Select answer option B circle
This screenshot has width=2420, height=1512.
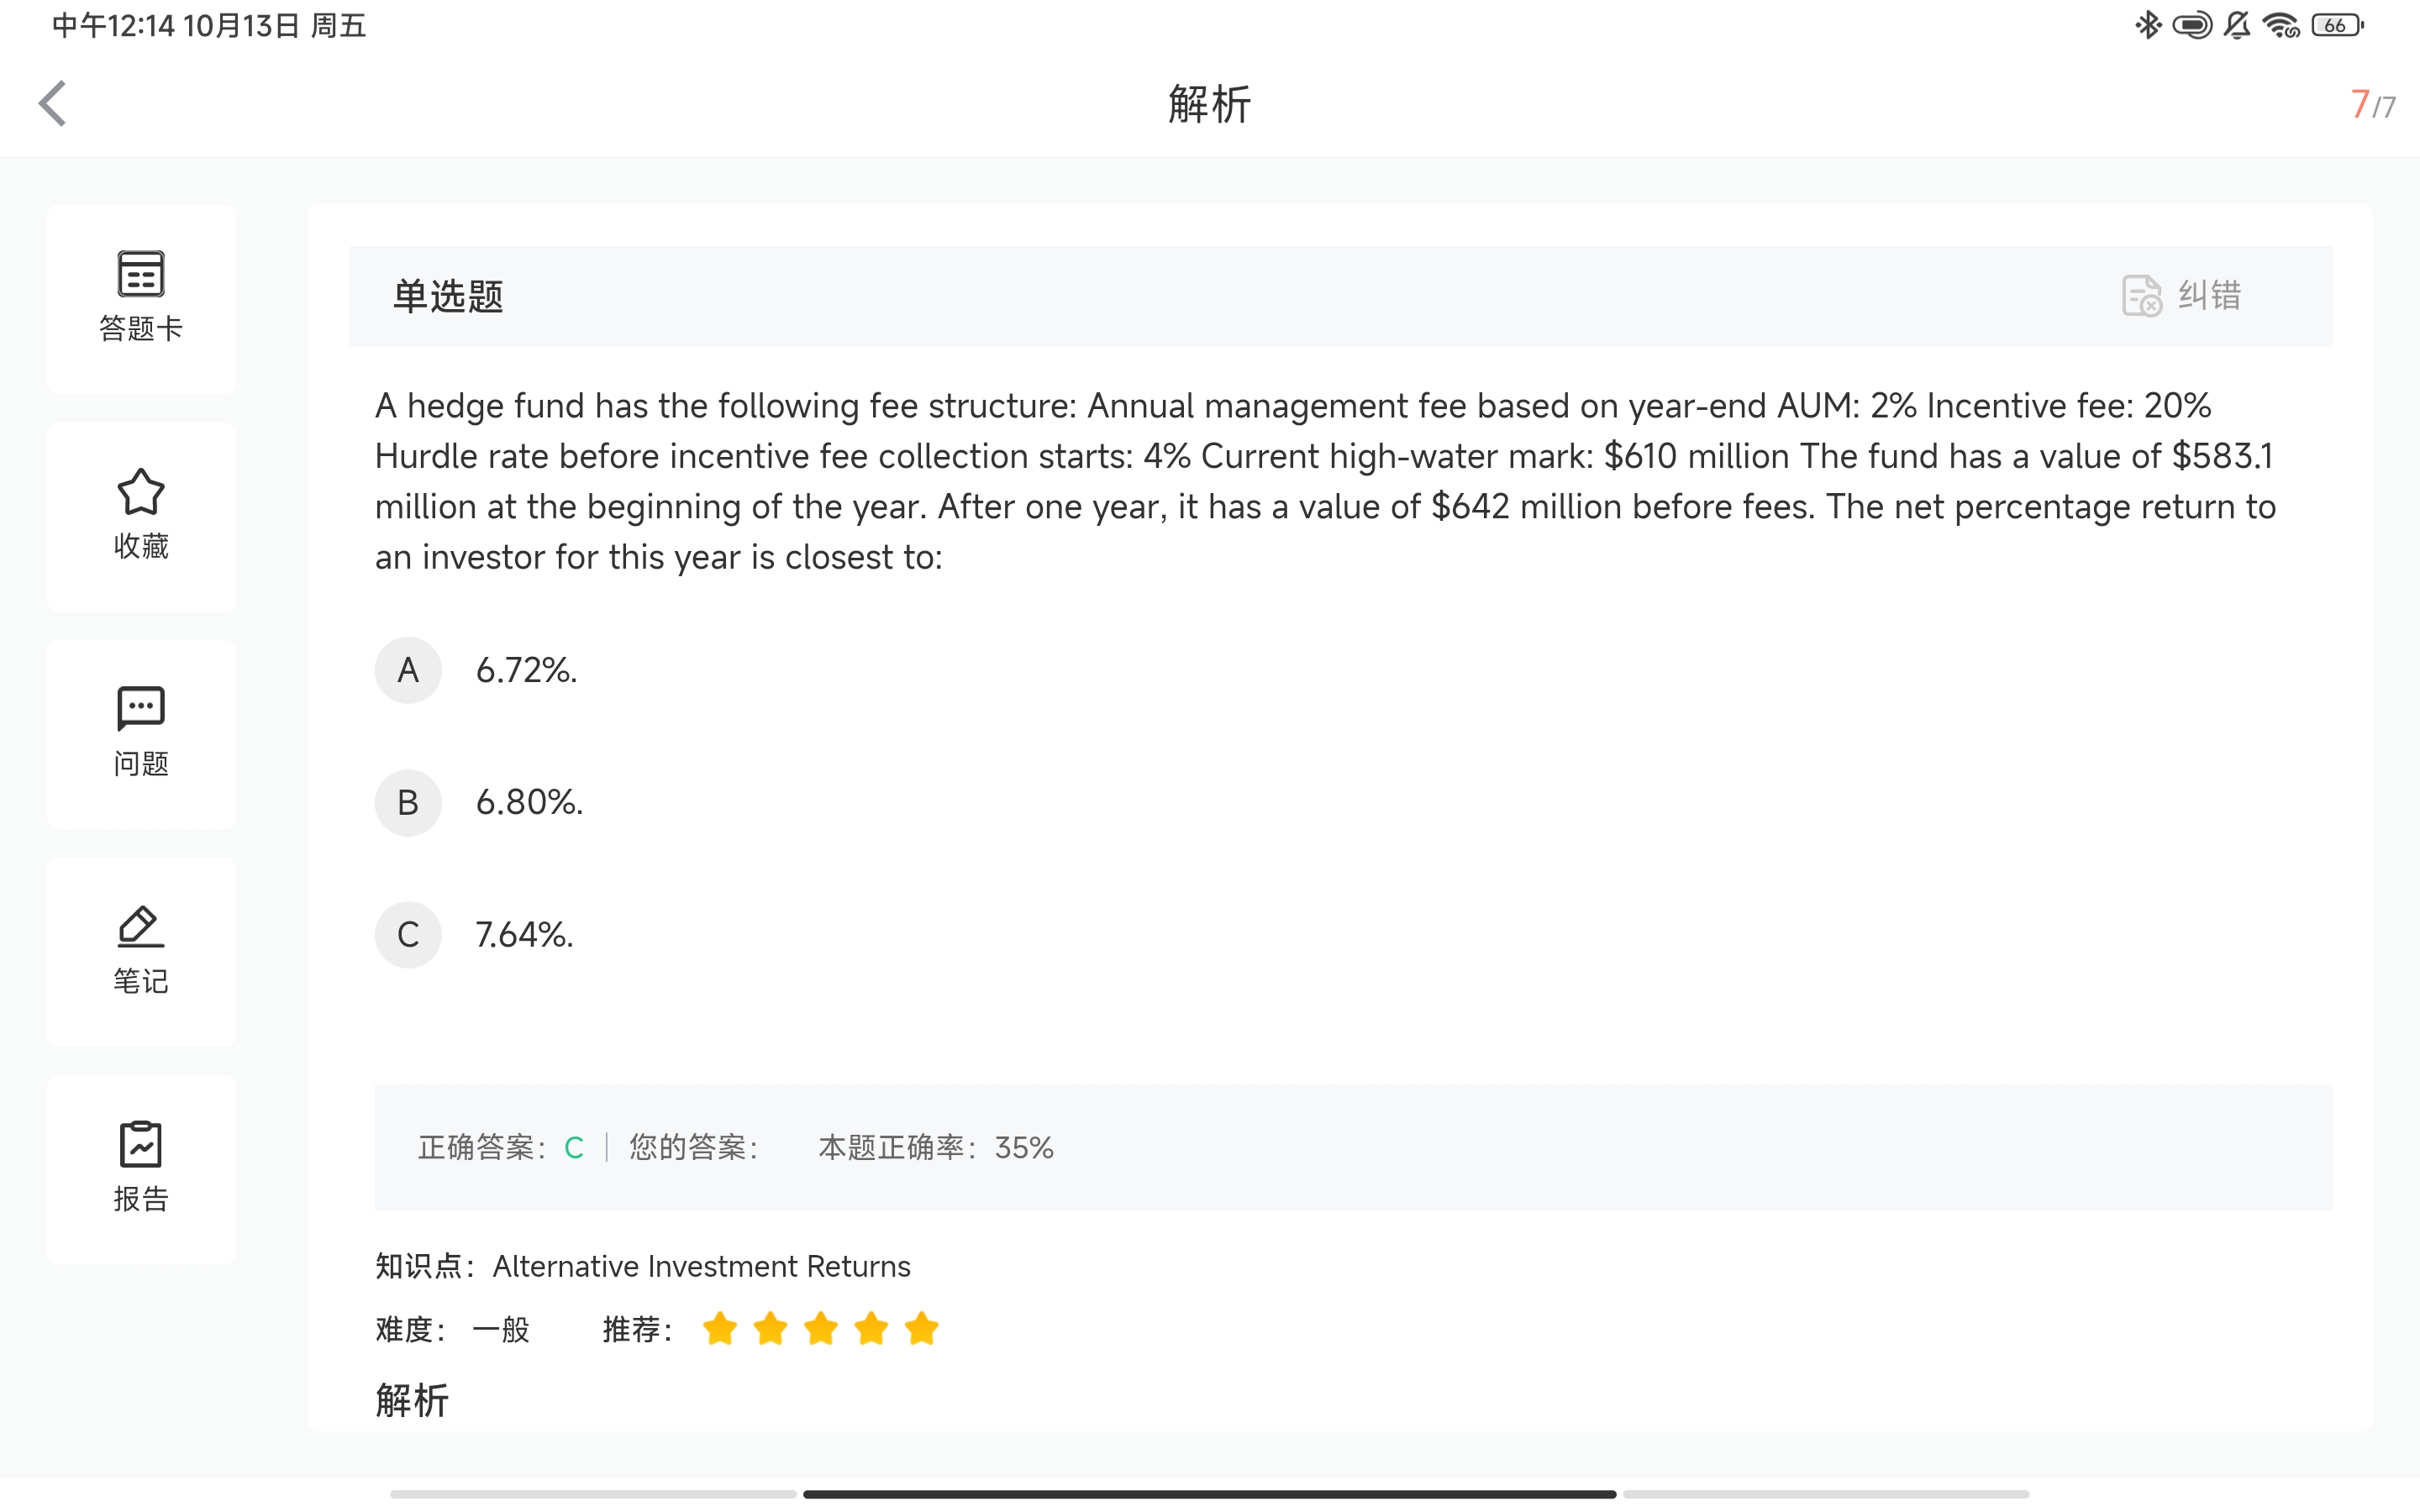click(408, 802)
